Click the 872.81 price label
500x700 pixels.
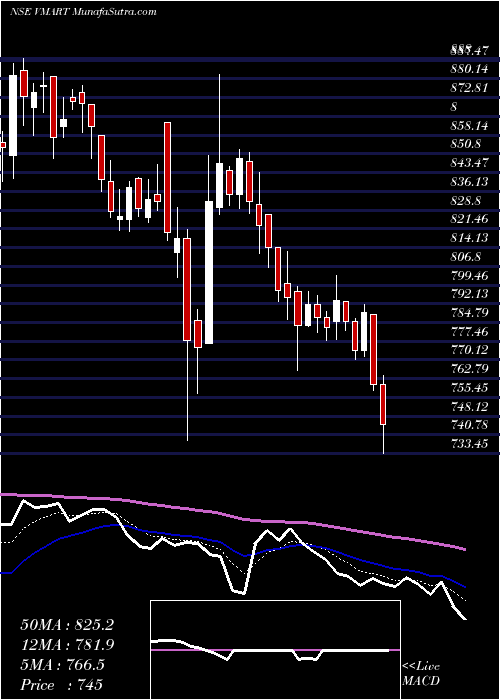470,88
